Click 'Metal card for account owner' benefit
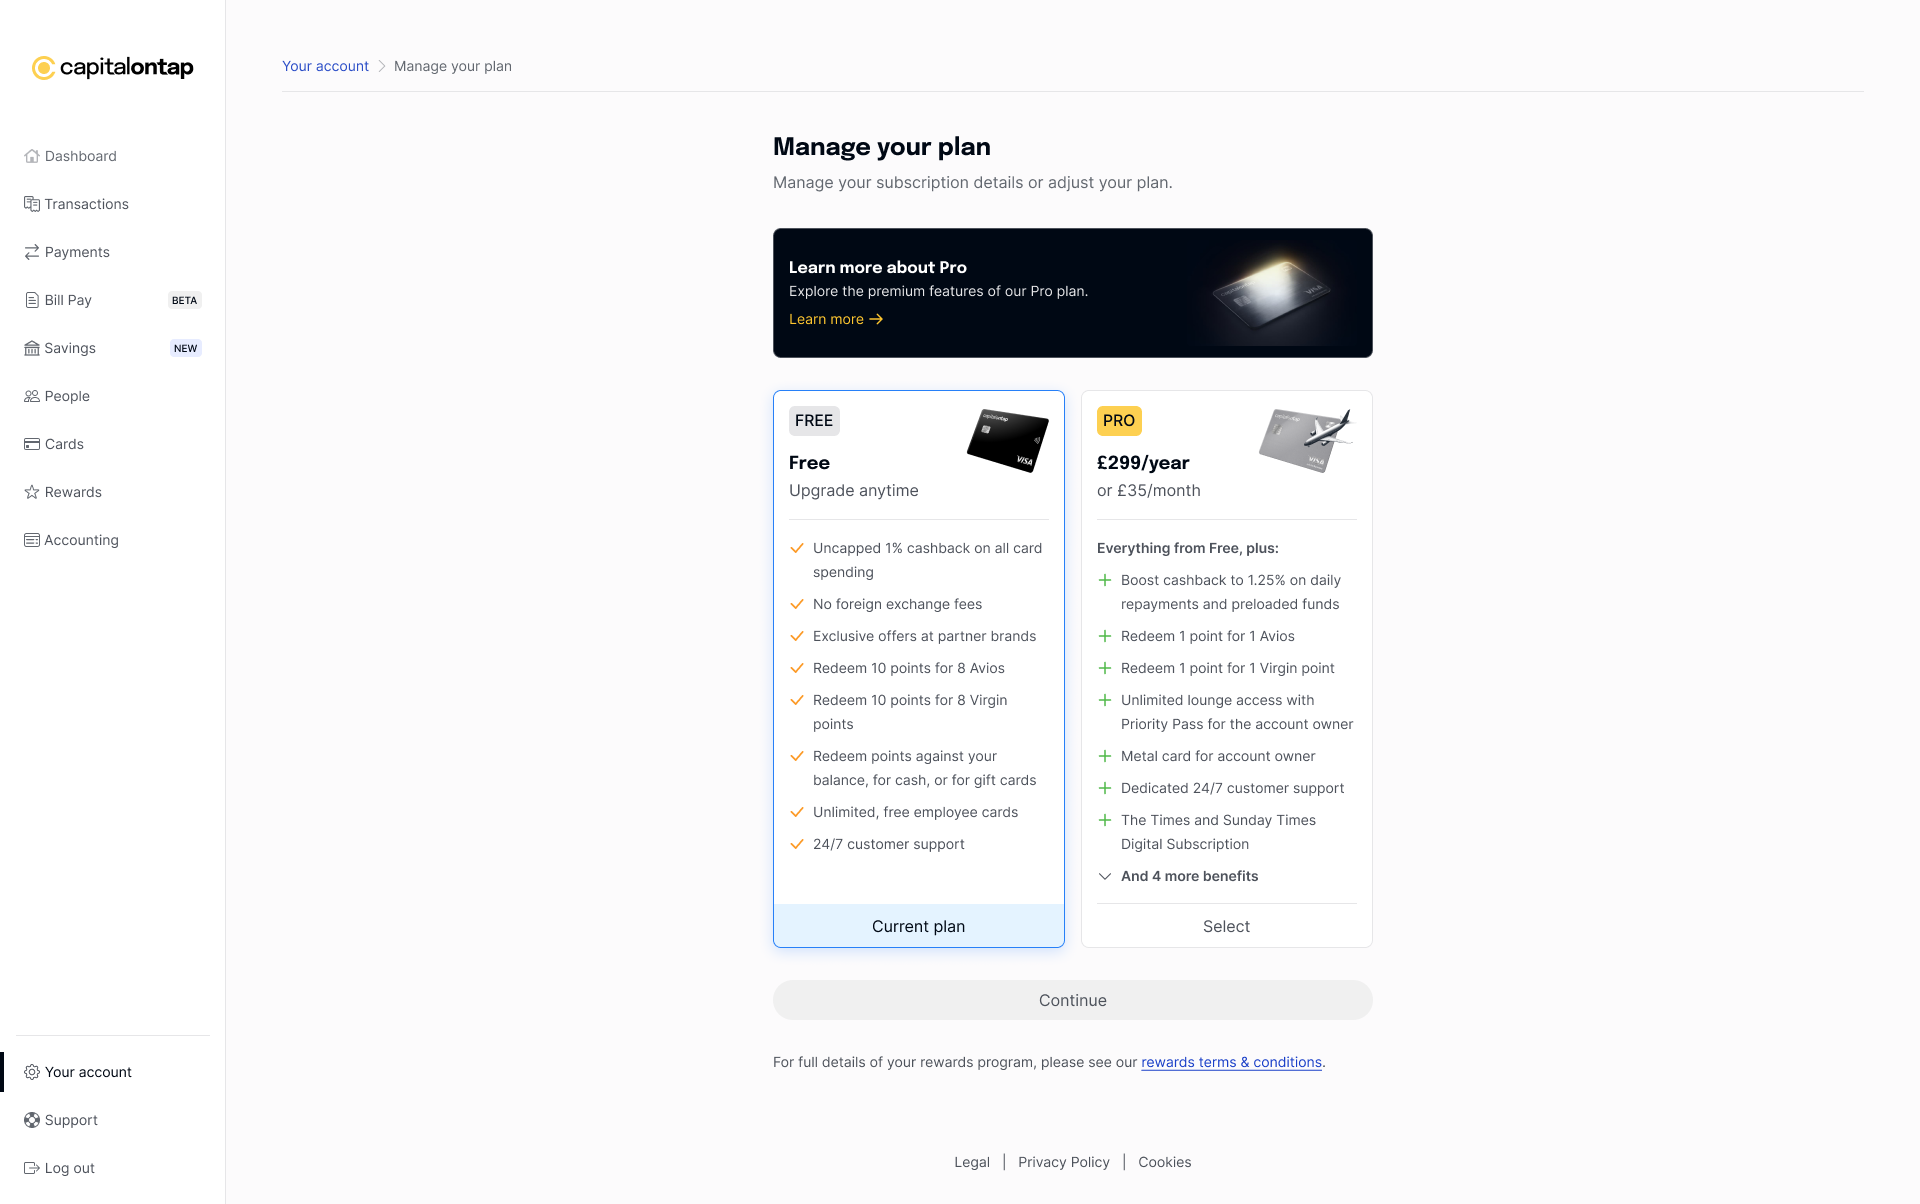The image size is (1920, 1204). 1218,756
